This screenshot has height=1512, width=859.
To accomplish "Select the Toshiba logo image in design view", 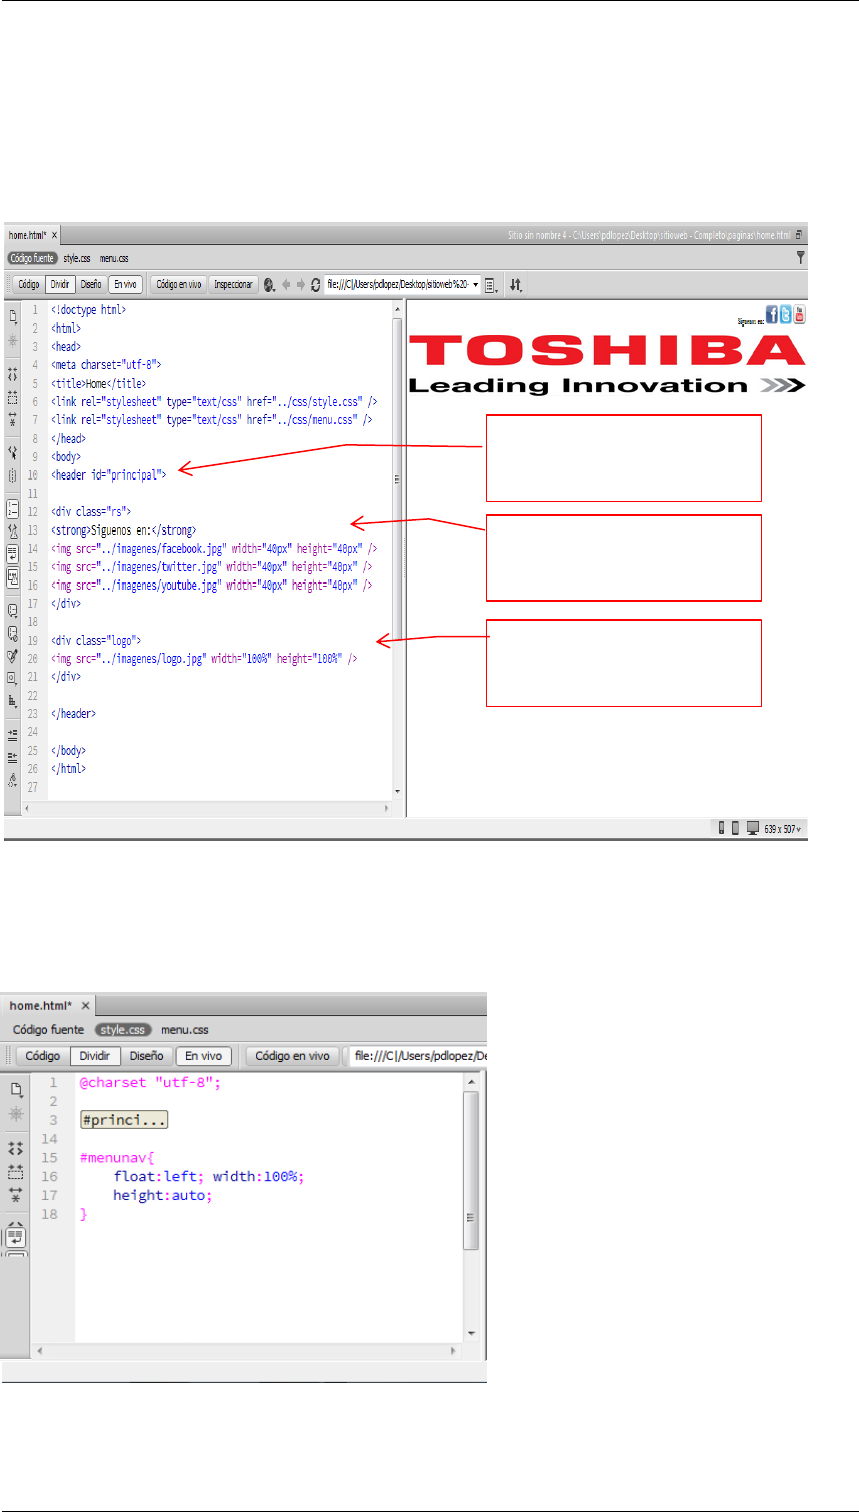I will click(x=607, y=364).
